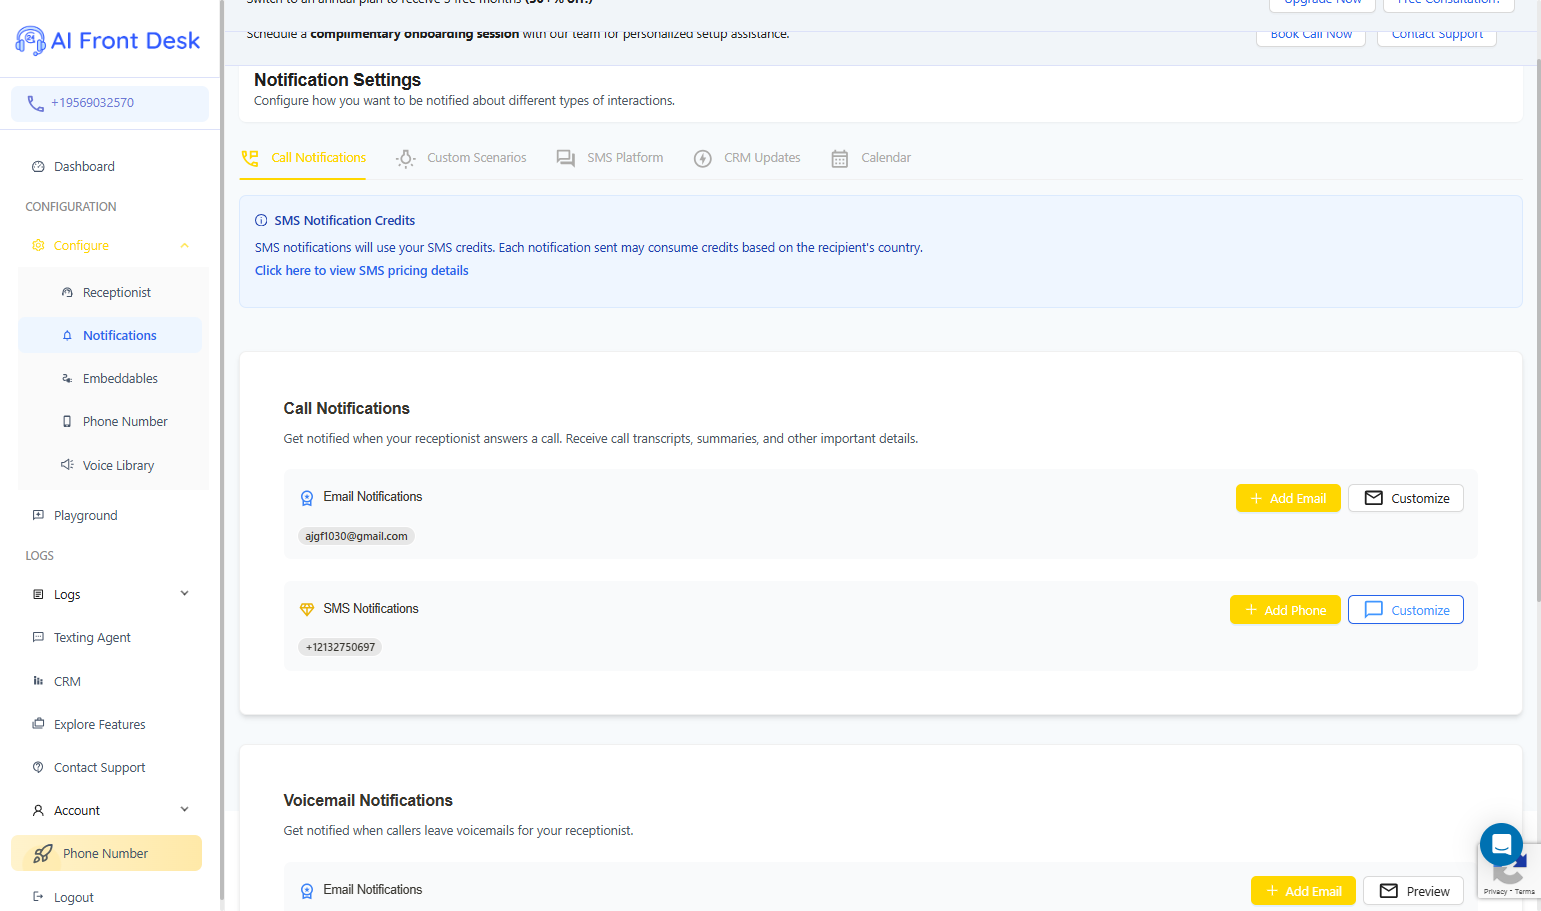Click the Embeddables icon in sidebar
Screen dimensions: 1541x911
(x=67, y=379)
